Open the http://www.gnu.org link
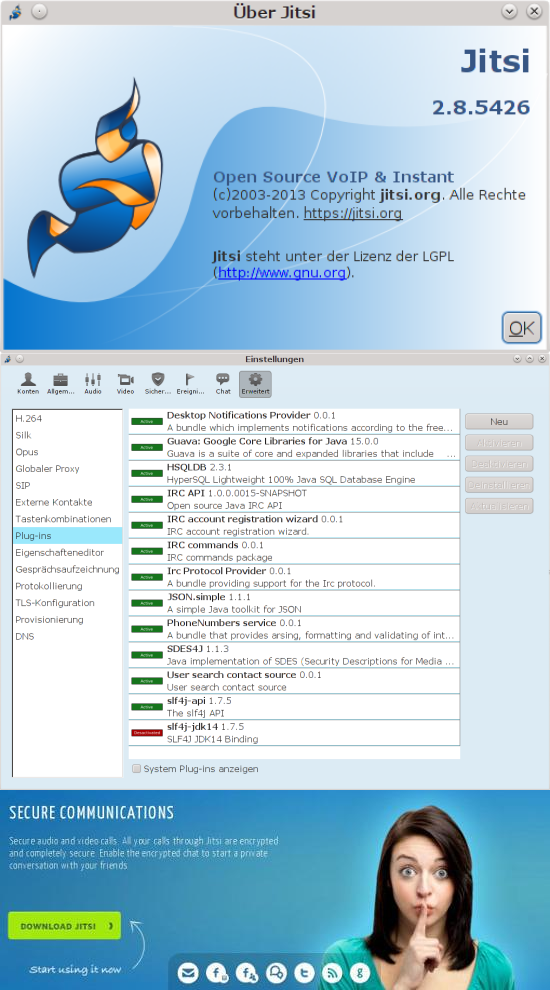 (282, 273)
